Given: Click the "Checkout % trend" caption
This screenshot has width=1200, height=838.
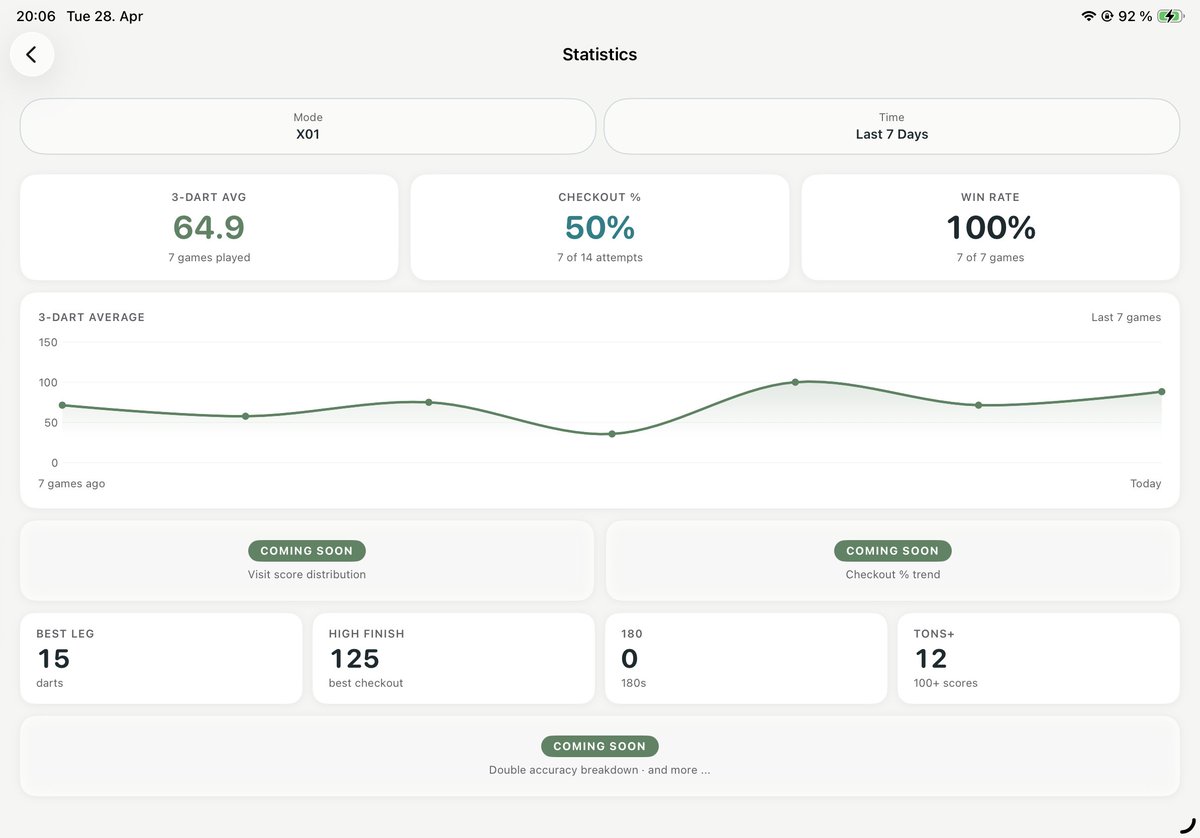Looking at the screenshot, I should pyautogui.click(x=893, y=575).
